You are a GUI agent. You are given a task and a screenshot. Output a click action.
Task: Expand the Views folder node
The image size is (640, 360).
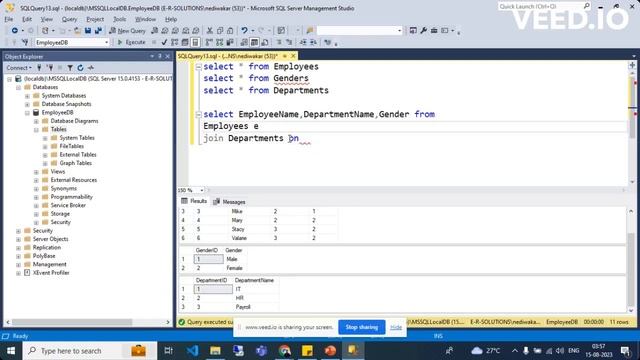click(x=36, y=172)
